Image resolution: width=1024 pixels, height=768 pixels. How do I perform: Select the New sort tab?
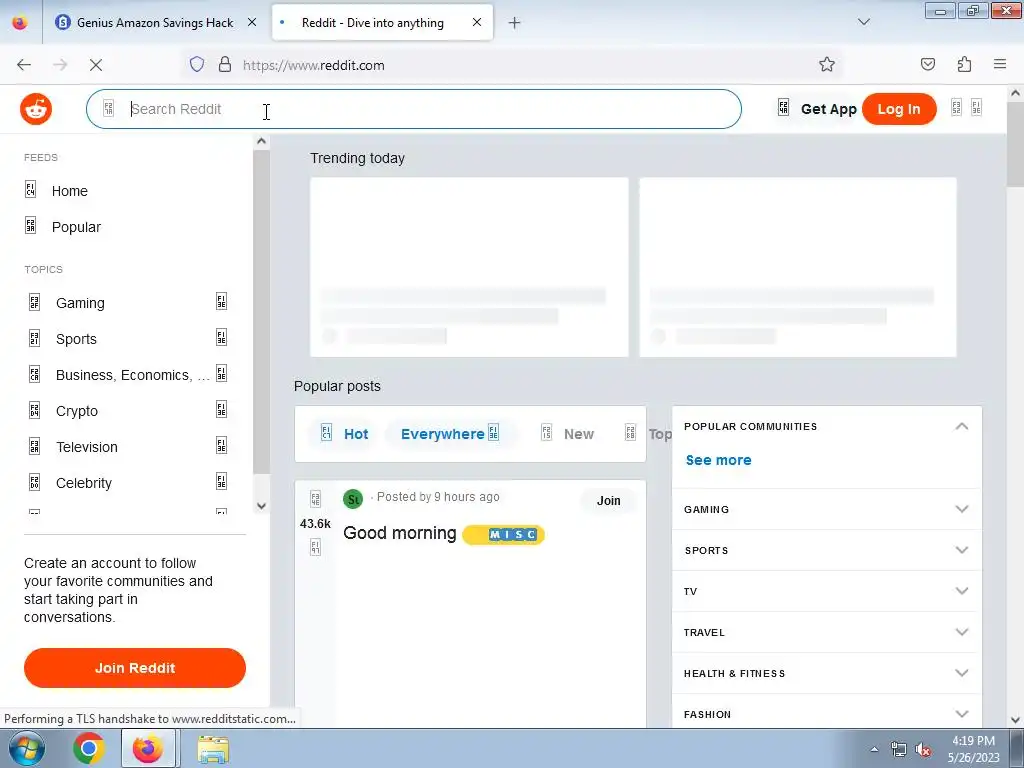coord(568,434)
